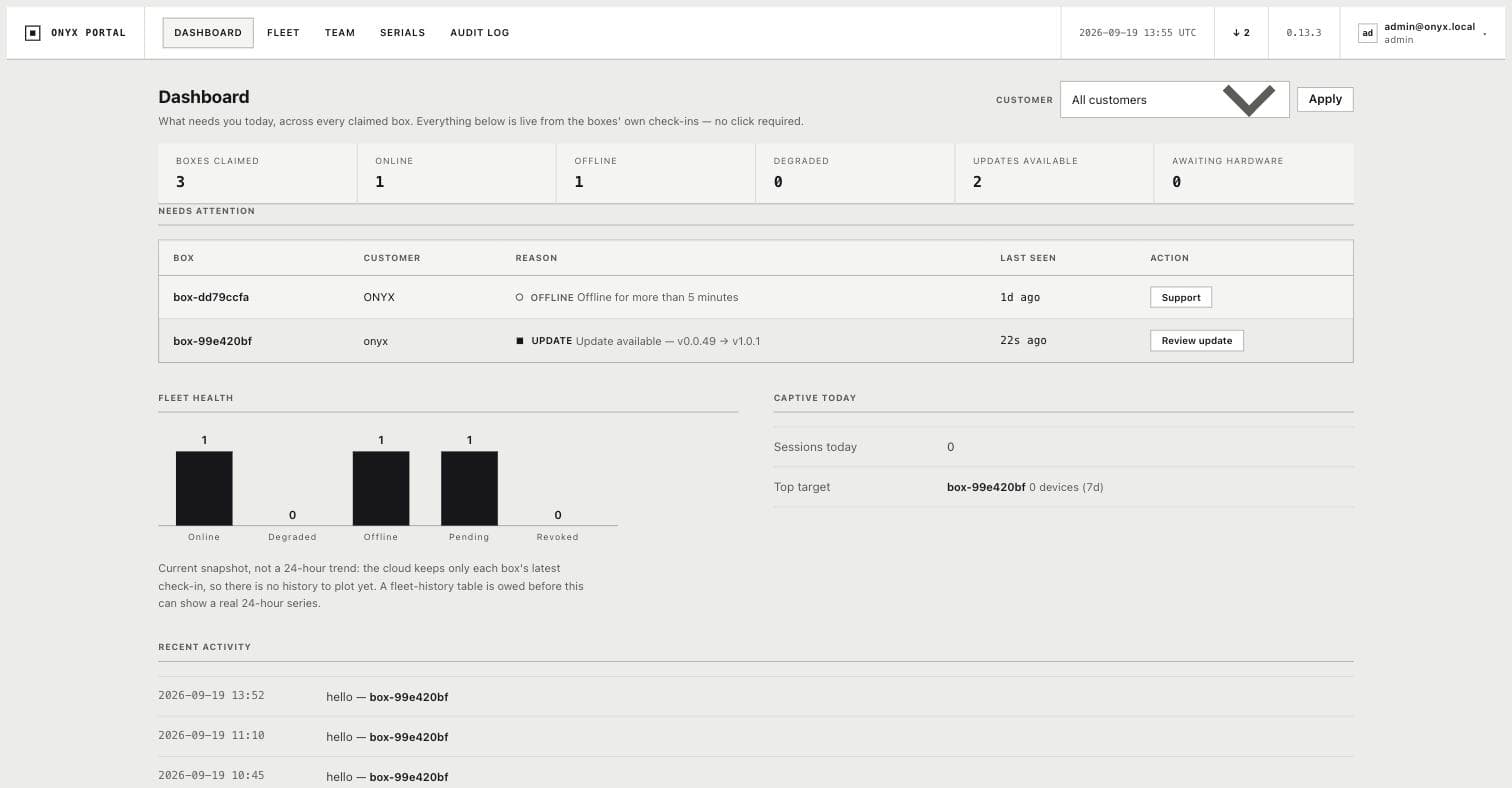Click "Offline for more than 5 minutes" reason text
This screenshot has width=1512, height=788.
[x=658, y=297]
